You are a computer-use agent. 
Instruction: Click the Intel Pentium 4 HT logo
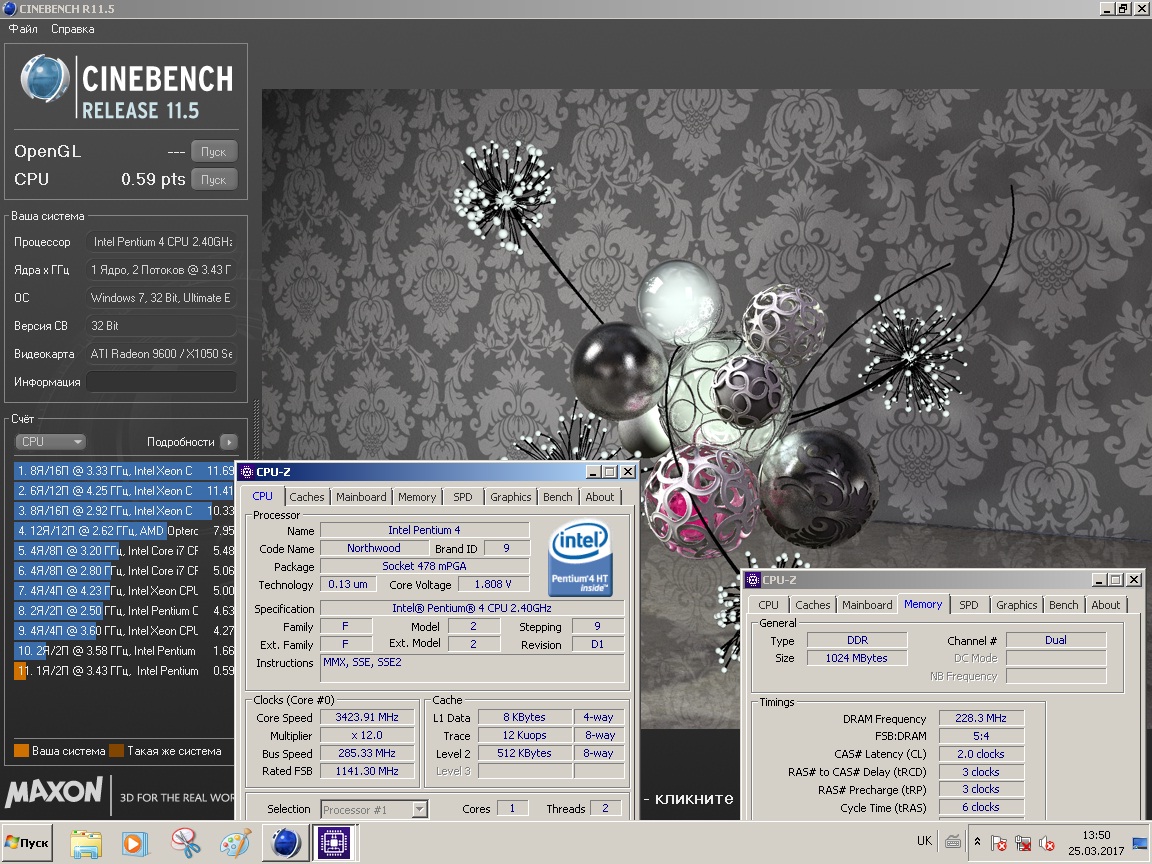pyautogui.click(x=580, y=558)
